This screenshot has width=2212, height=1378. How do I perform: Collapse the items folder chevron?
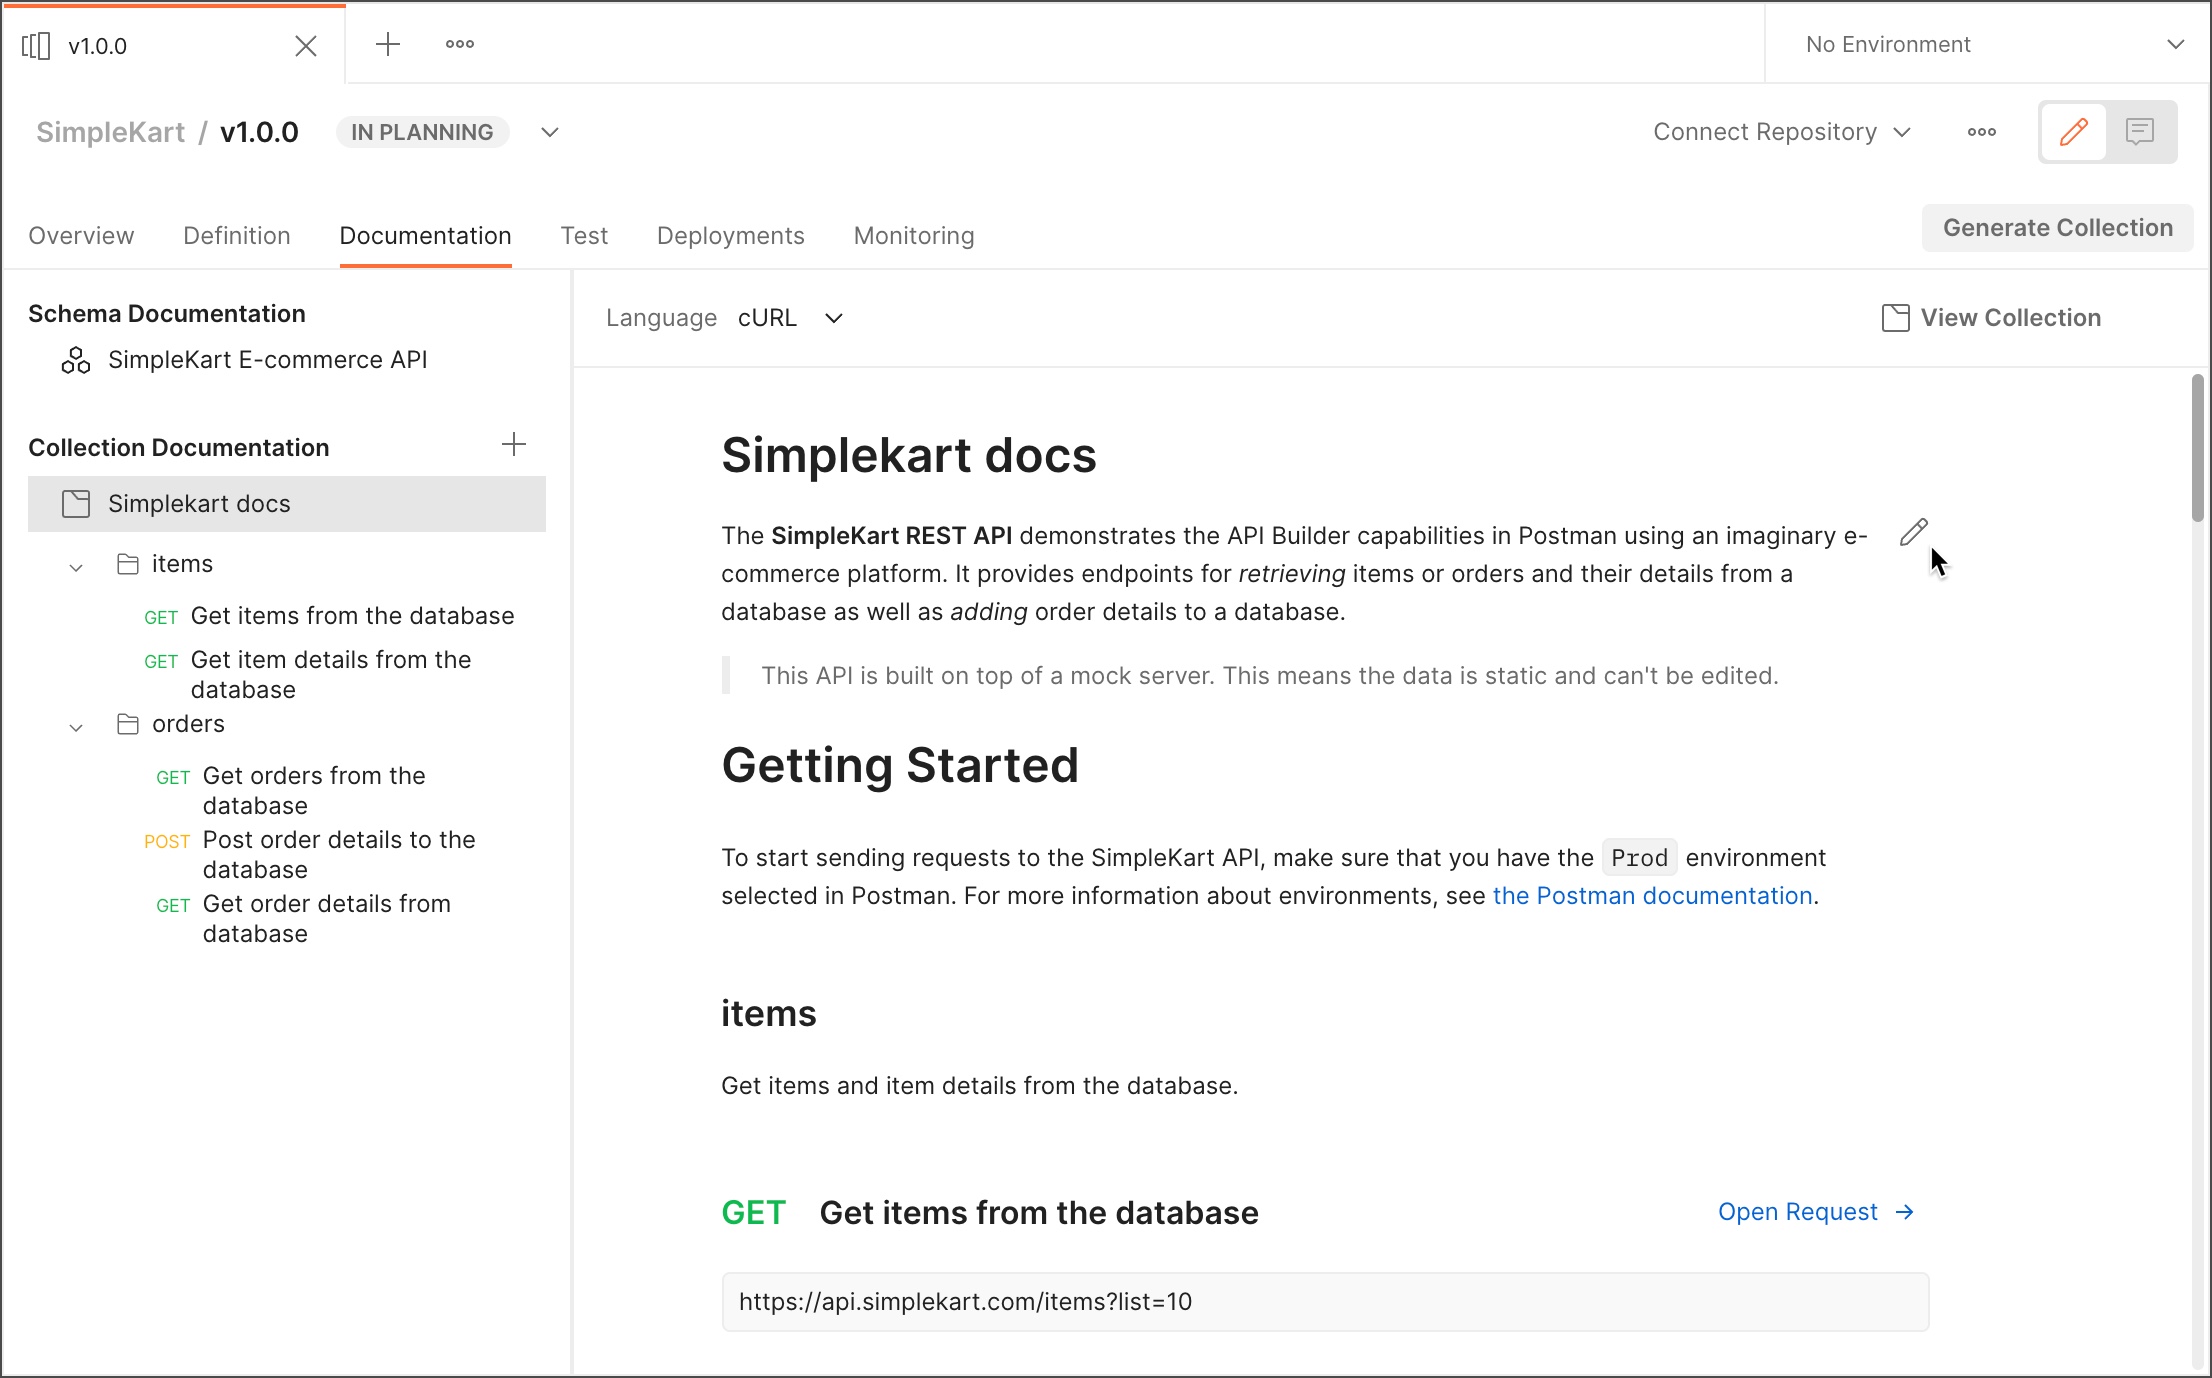[76, 567]
